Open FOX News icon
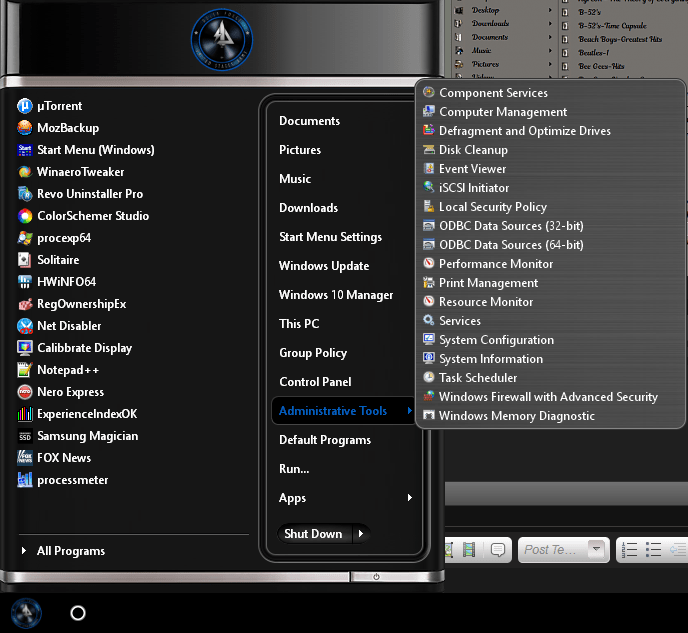Image resolution: width=688 pixels, height=633 pixels. [x=25, y=458]
